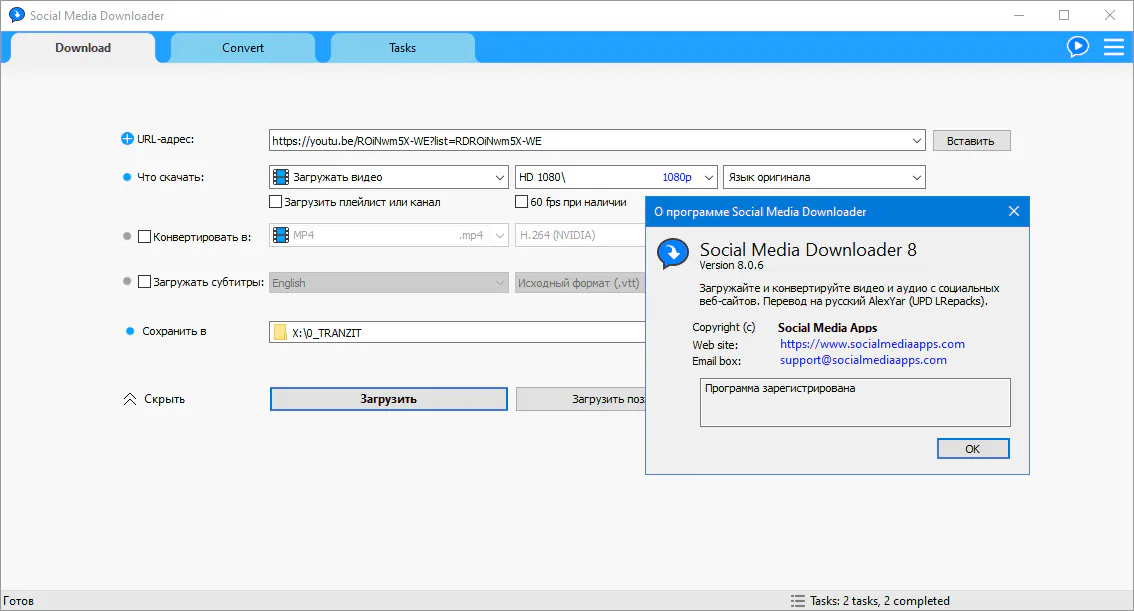1134x611 pixels.
Task: Click the play icon in top-right header
Action: point(1077,47)
